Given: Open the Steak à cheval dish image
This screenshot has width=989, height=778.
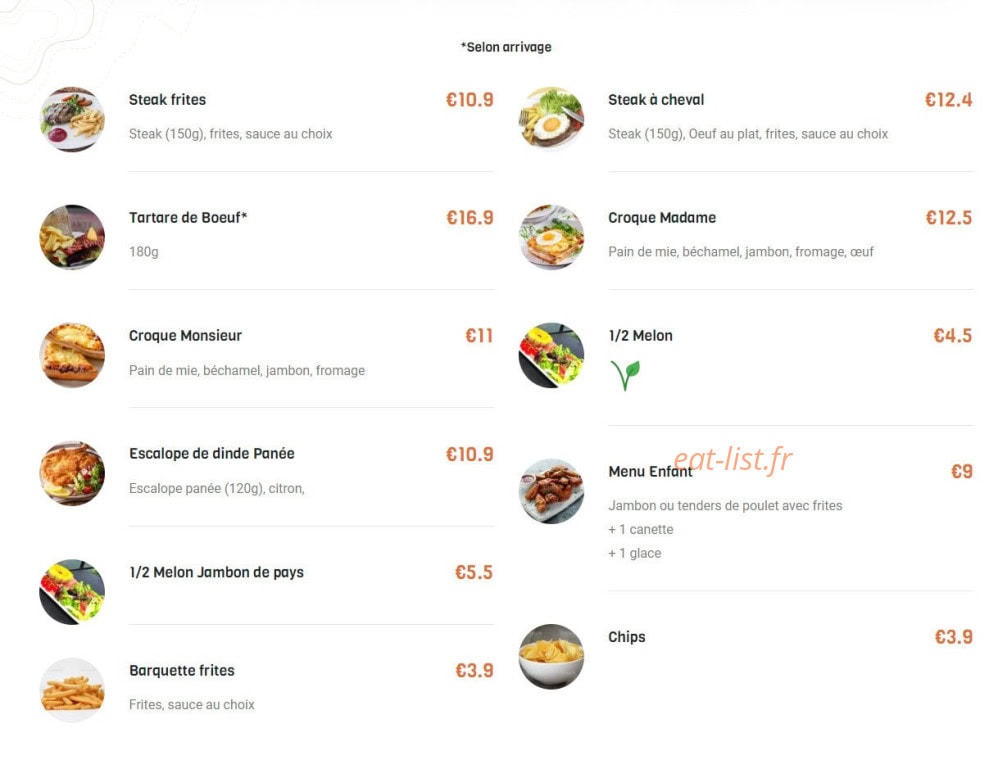Looking at the screenshot, I should 551,119.
